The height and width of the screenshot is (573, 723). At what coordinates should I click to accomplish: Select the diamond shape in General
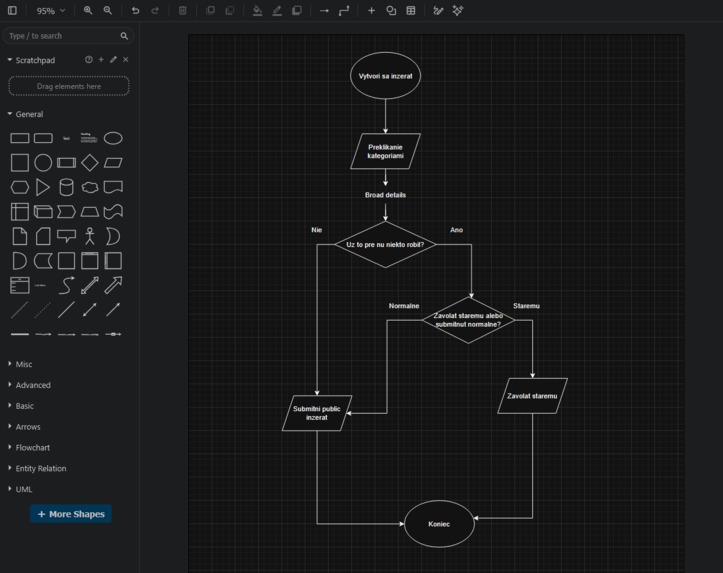click(x=89, y=162)
